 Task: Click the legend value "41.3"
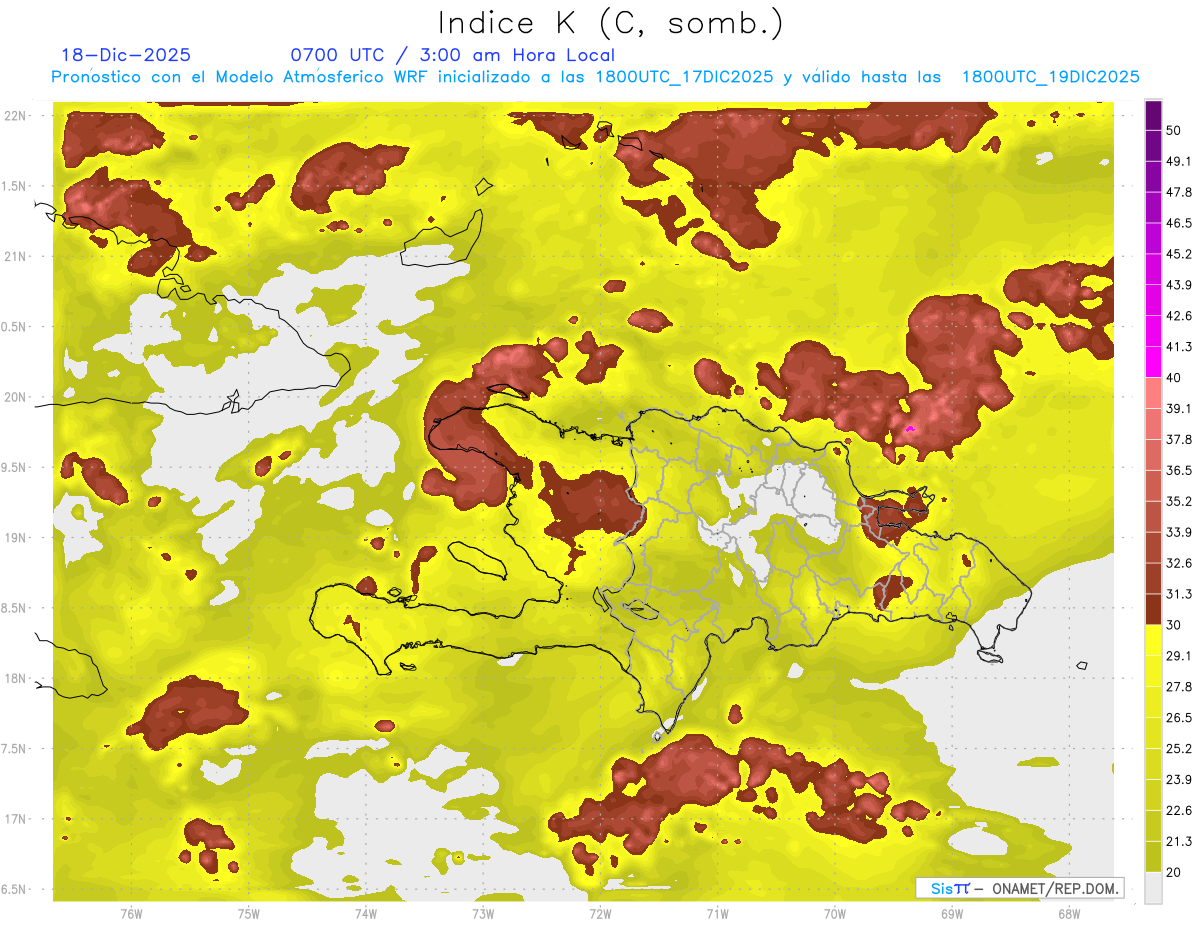(1179, 347)
